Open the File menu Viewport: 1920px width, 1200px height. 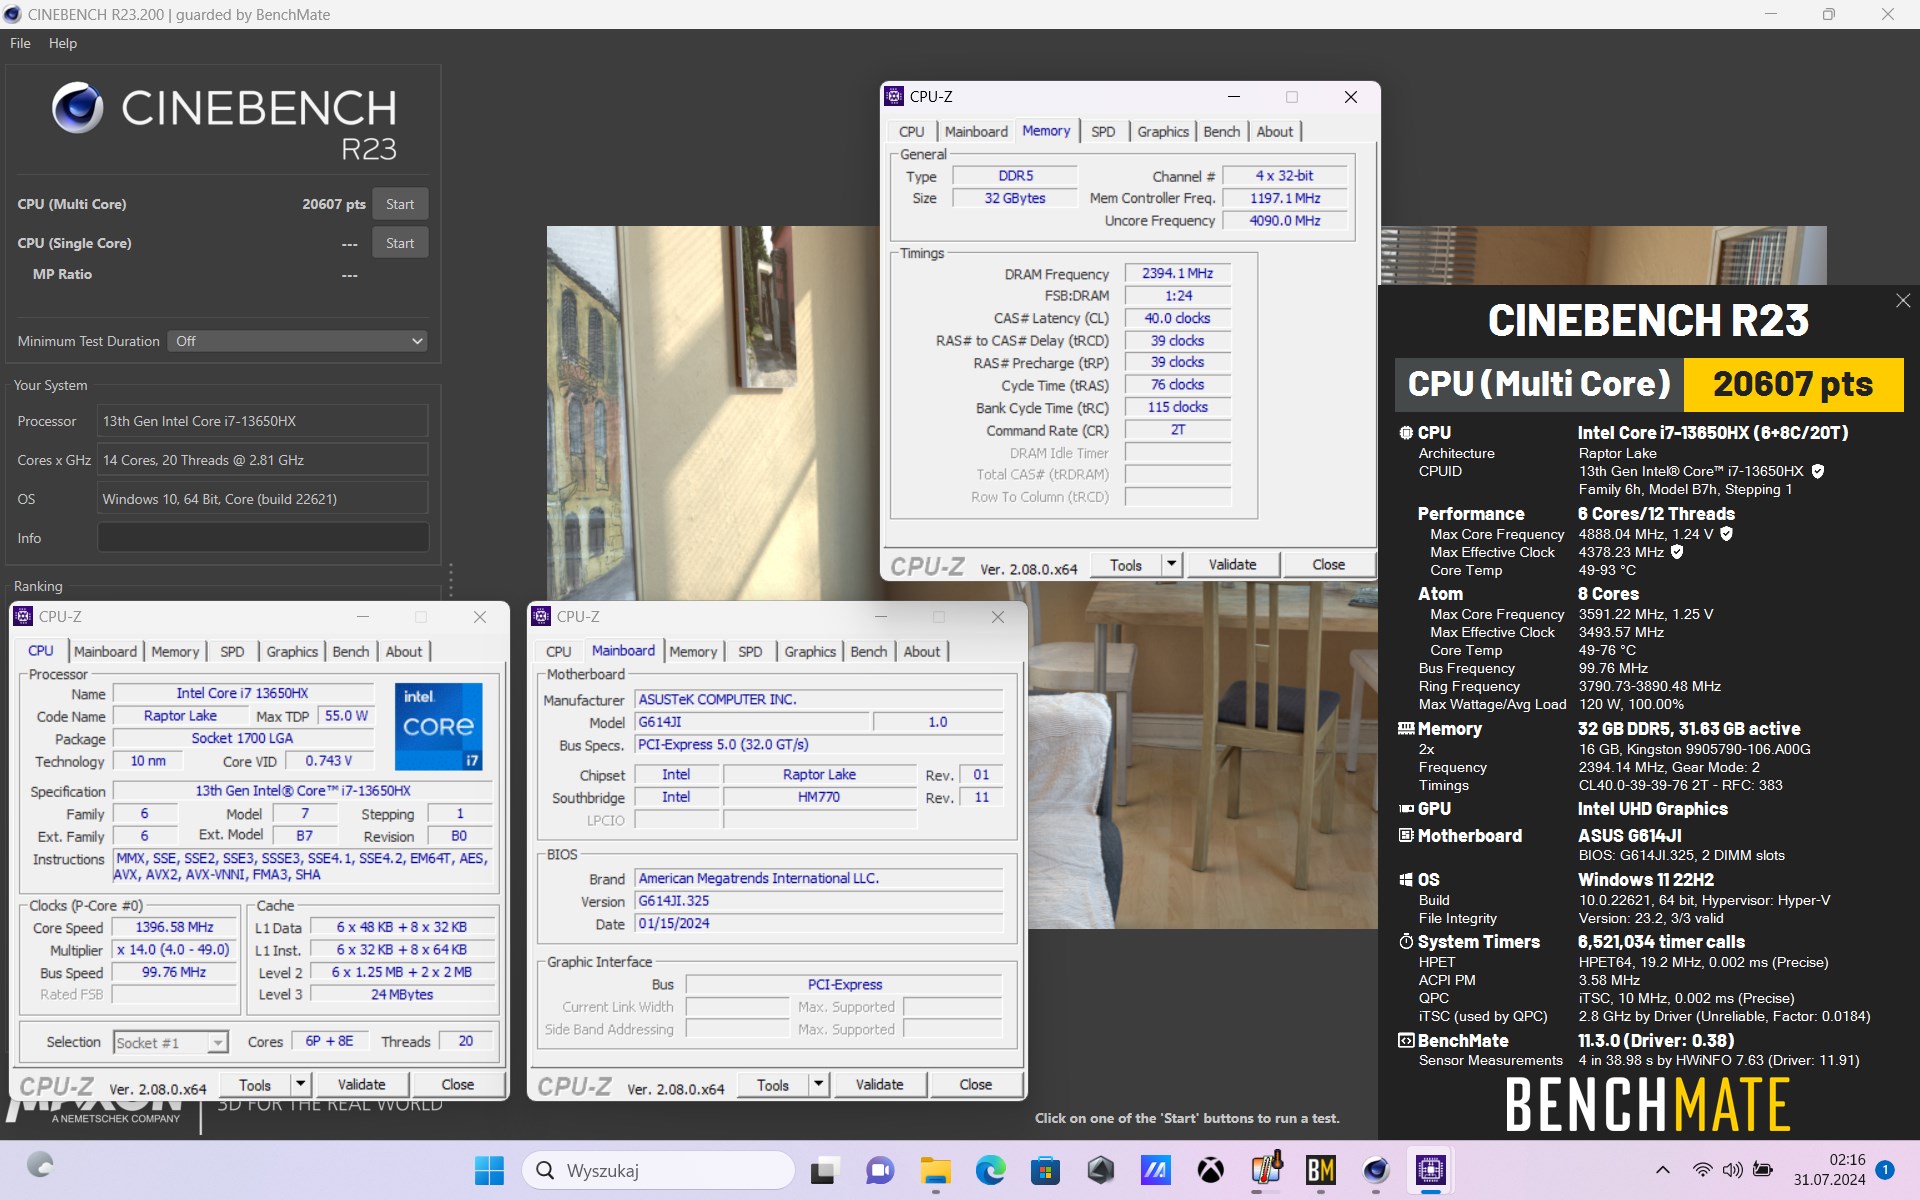pos(20,43)
